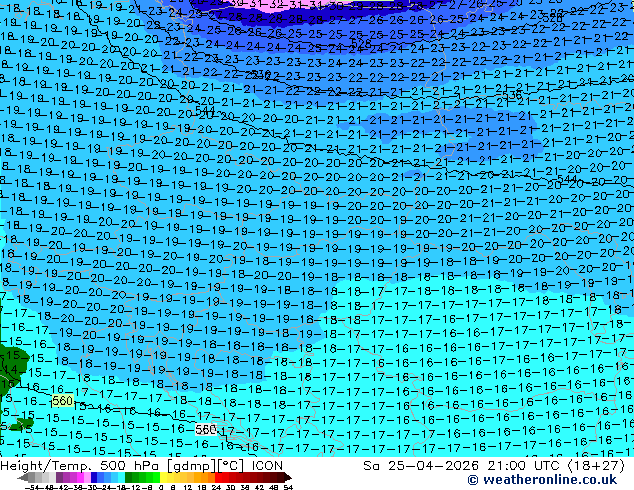Pick the yellow legend swatch above 0
Image resolution: width=634 pixels, height=490 pixels.
click(x=163, y=477)
